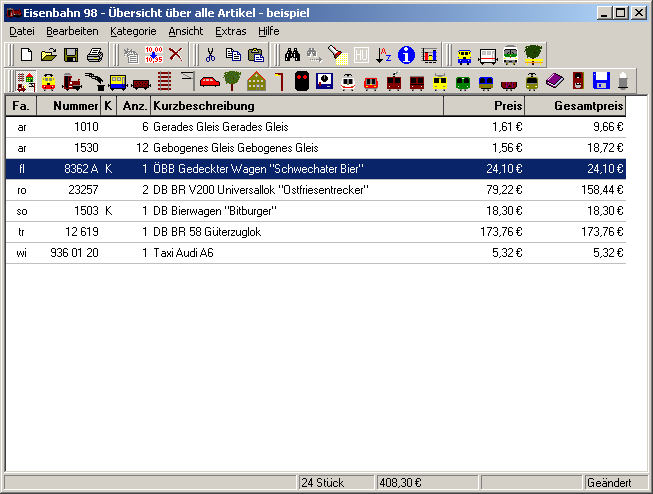Open the Extras menu
This screenshot has width=653, height=494.
coord(230,31)
